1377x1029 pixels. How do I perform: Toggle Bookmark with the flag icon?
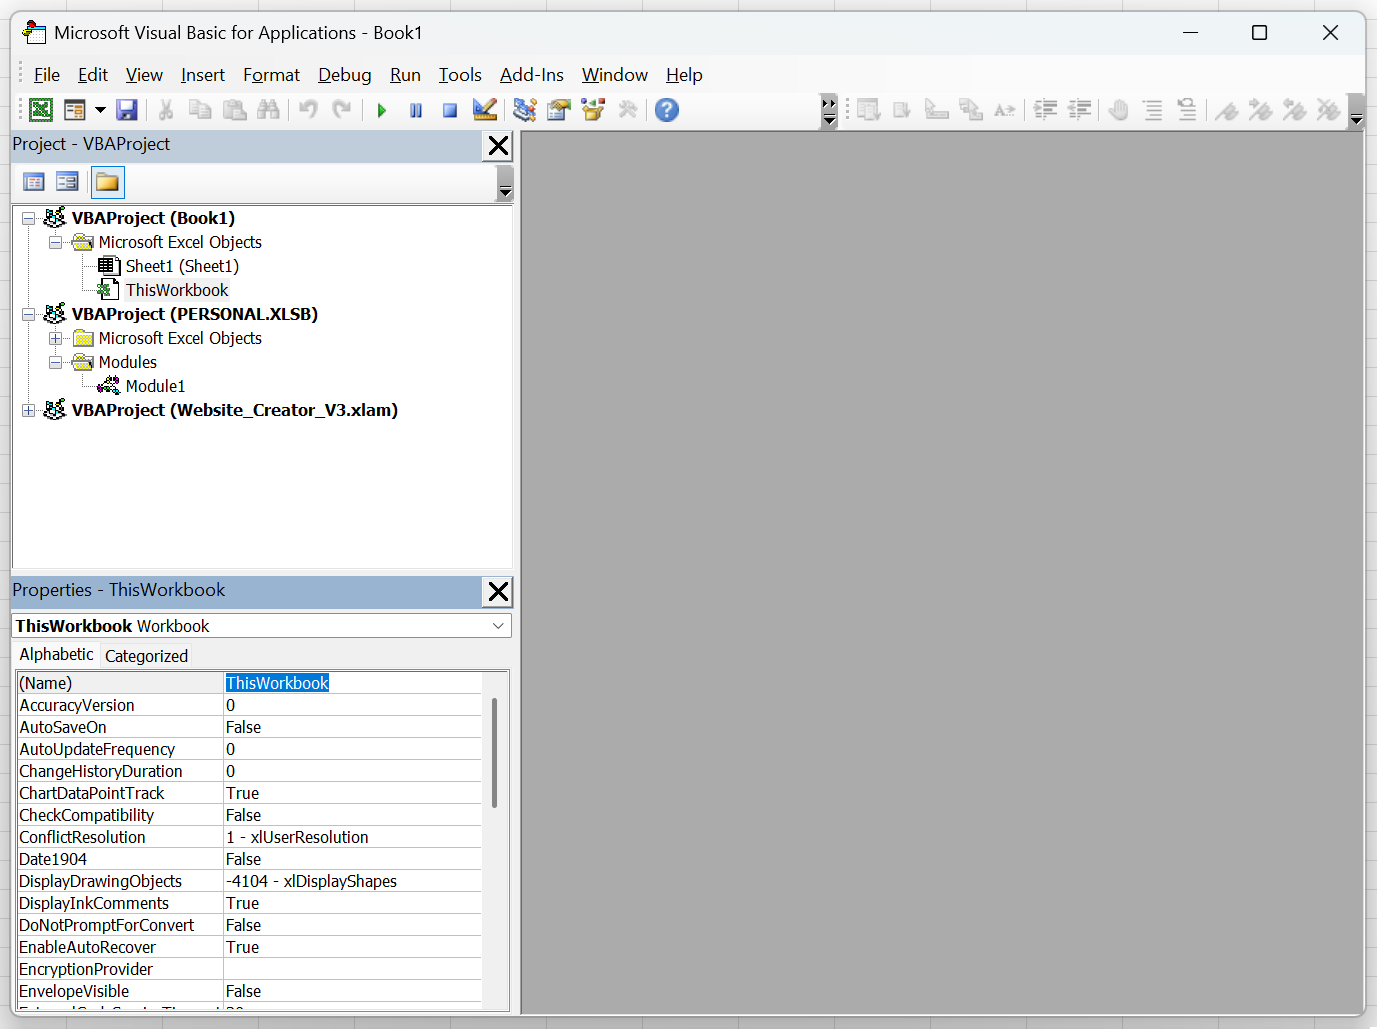(x=1227, y=110)
